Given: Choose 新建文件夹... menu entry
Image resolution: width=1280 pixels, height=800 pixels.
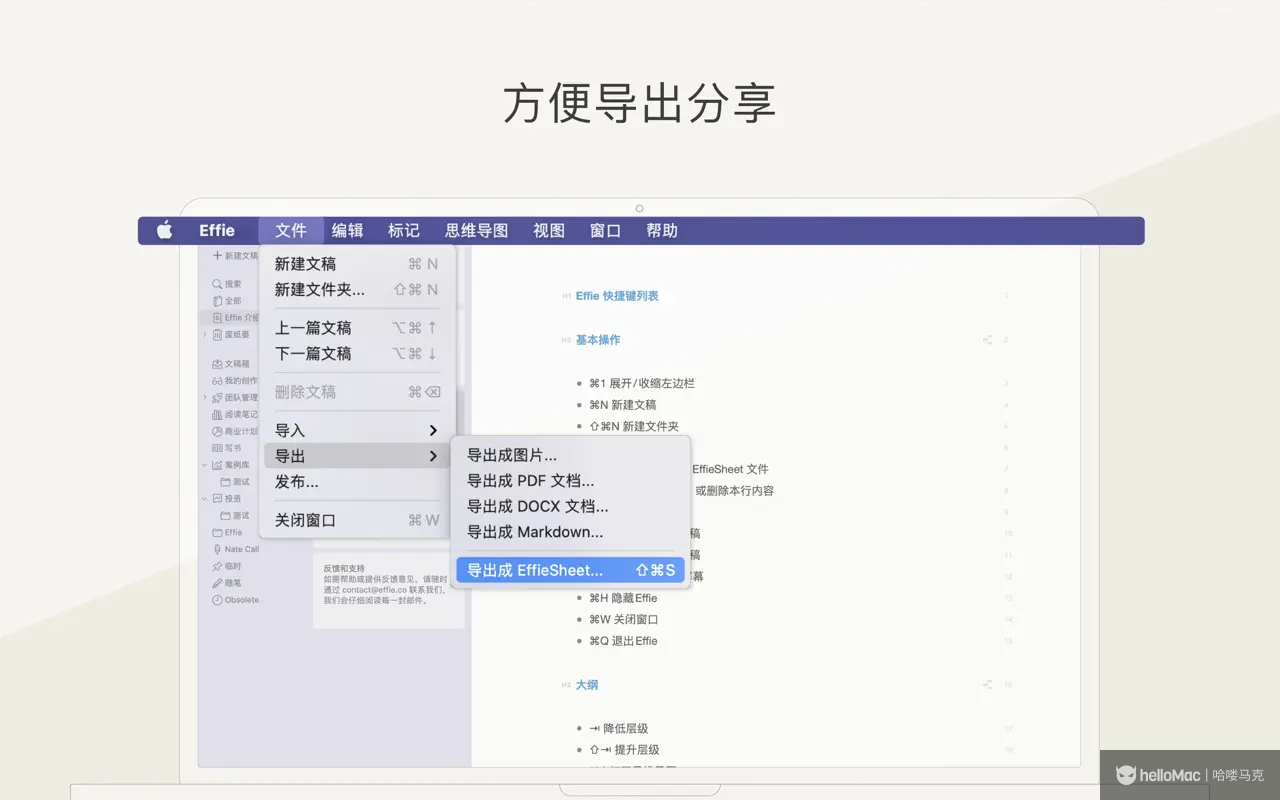Looking at the screenshot, I should 357,290.
